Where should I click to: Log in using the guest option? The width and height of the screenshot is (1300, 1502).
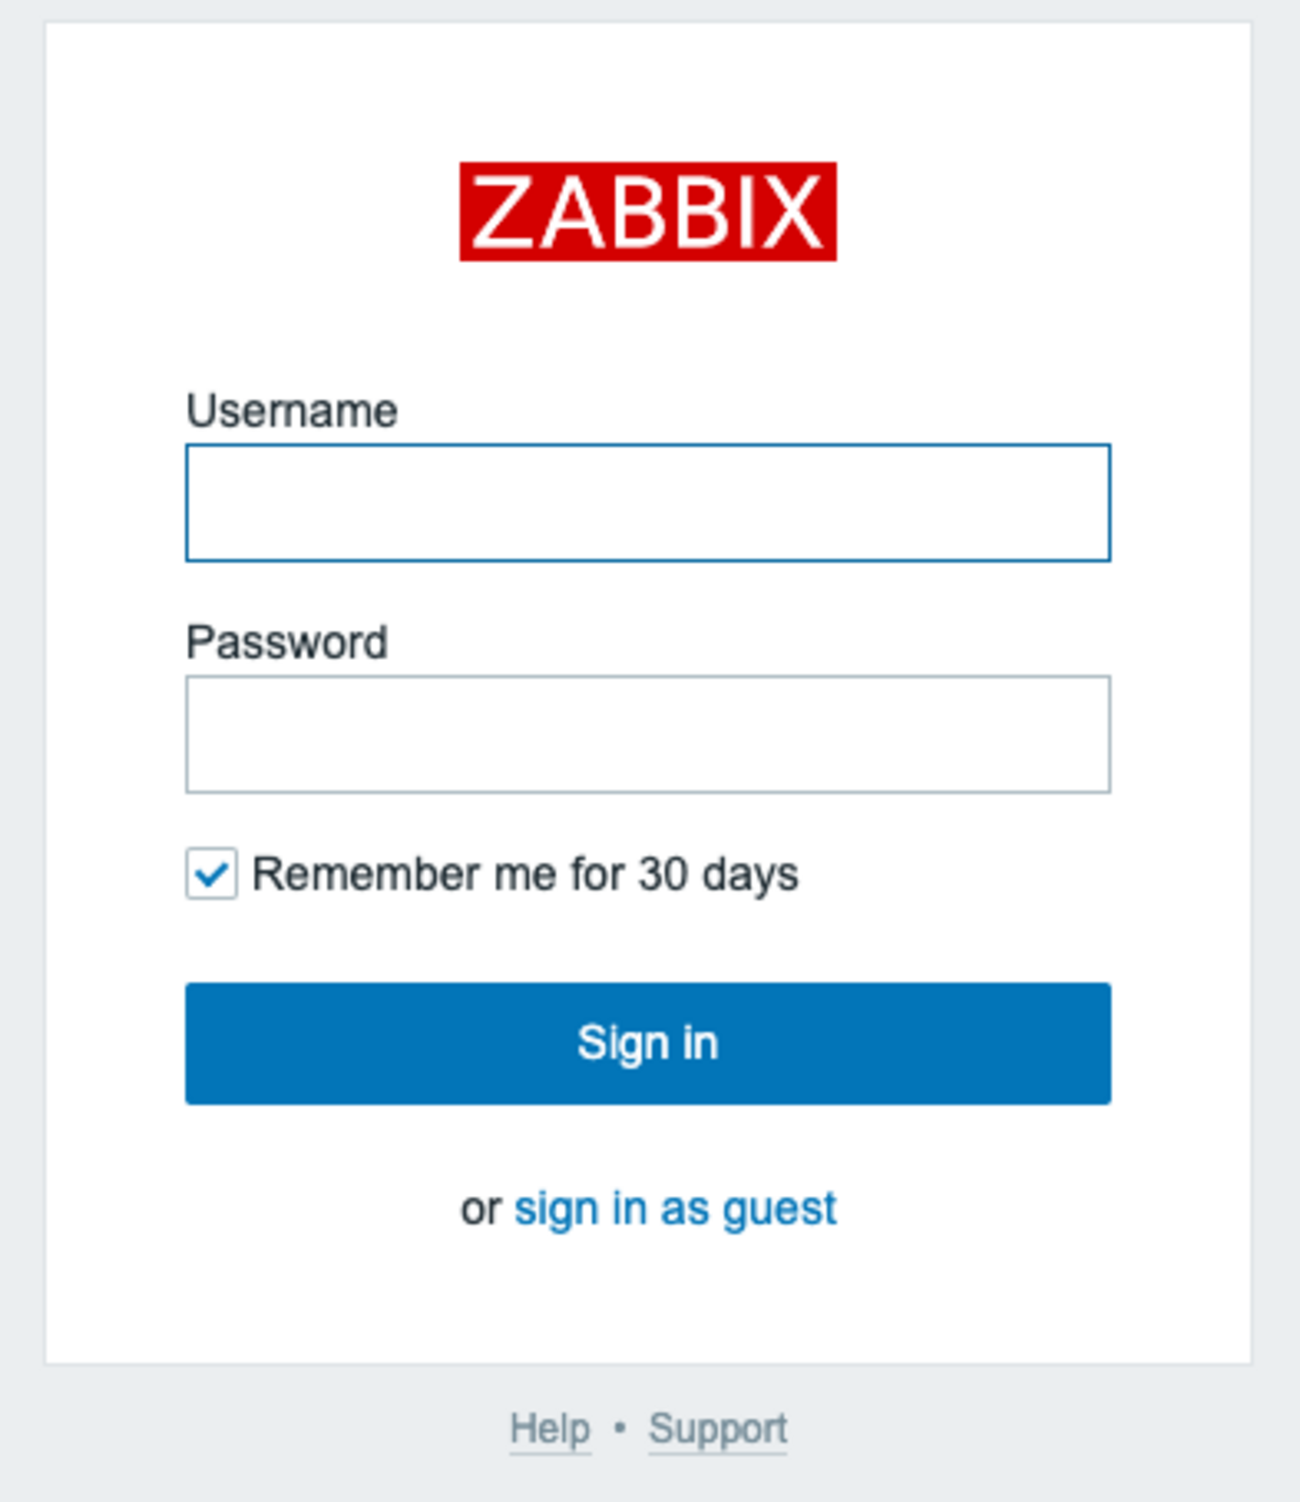point(675,1208)
